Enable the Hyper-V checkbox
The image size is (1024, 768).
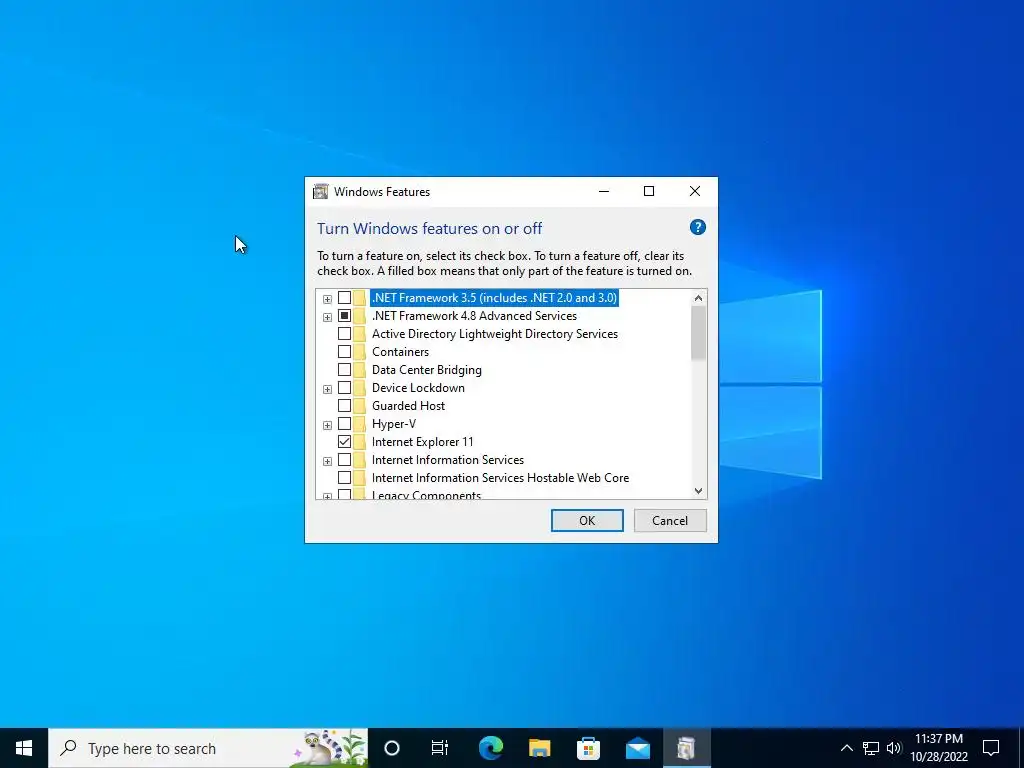[344, 424]
